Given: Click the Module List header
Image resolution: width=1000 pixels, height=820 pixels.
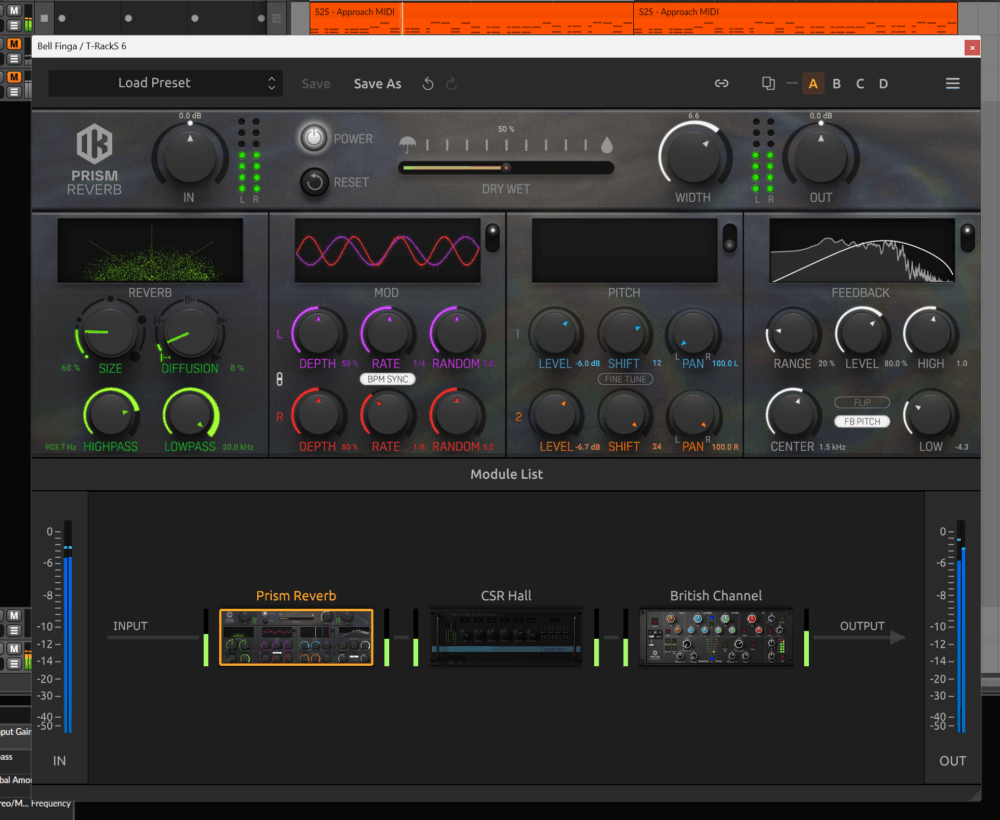Looking at the screenshot, I should [x=506, y=474].
